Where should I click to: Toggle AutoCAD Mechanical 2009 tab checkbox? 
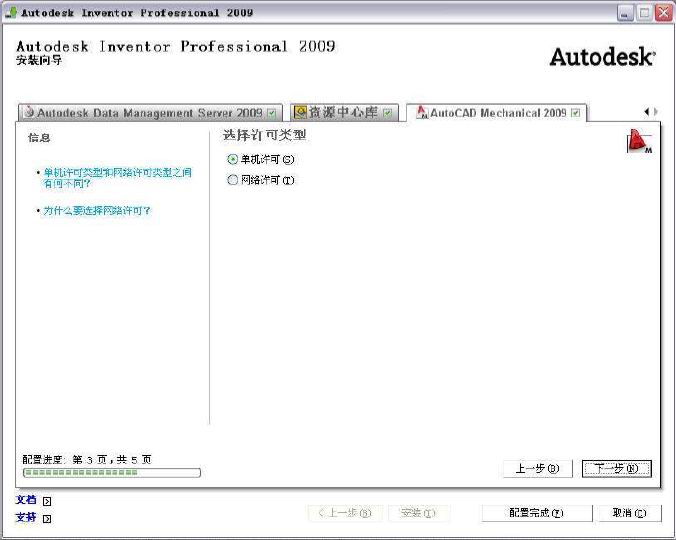(576, 113)
